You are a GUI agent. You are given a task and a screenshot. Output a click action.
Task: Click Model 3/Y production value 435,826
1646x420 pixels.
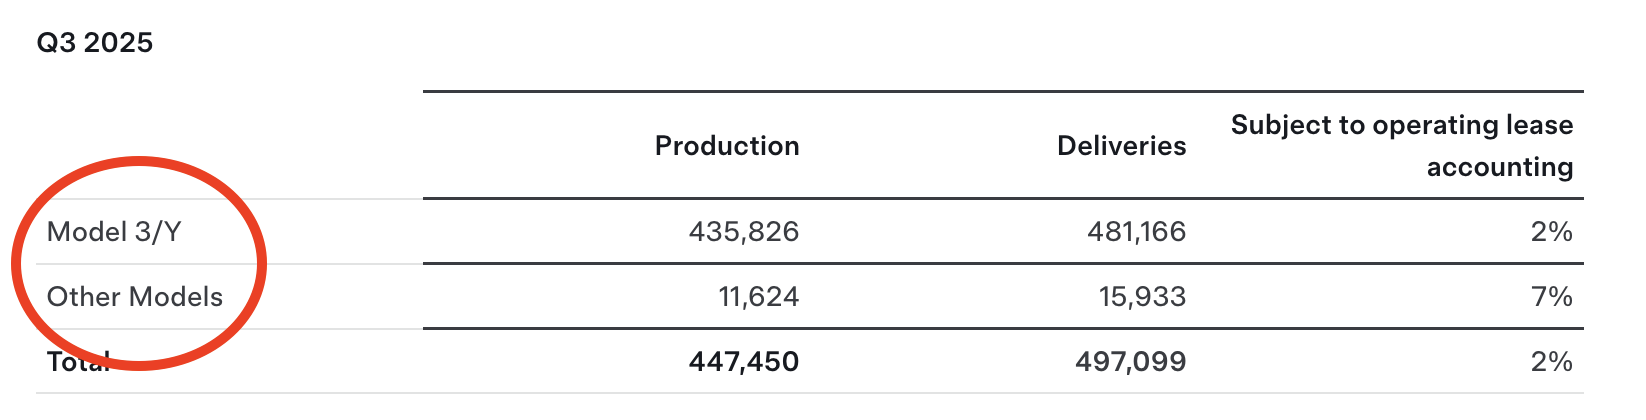pyautogui.click(x=743, y=232)
